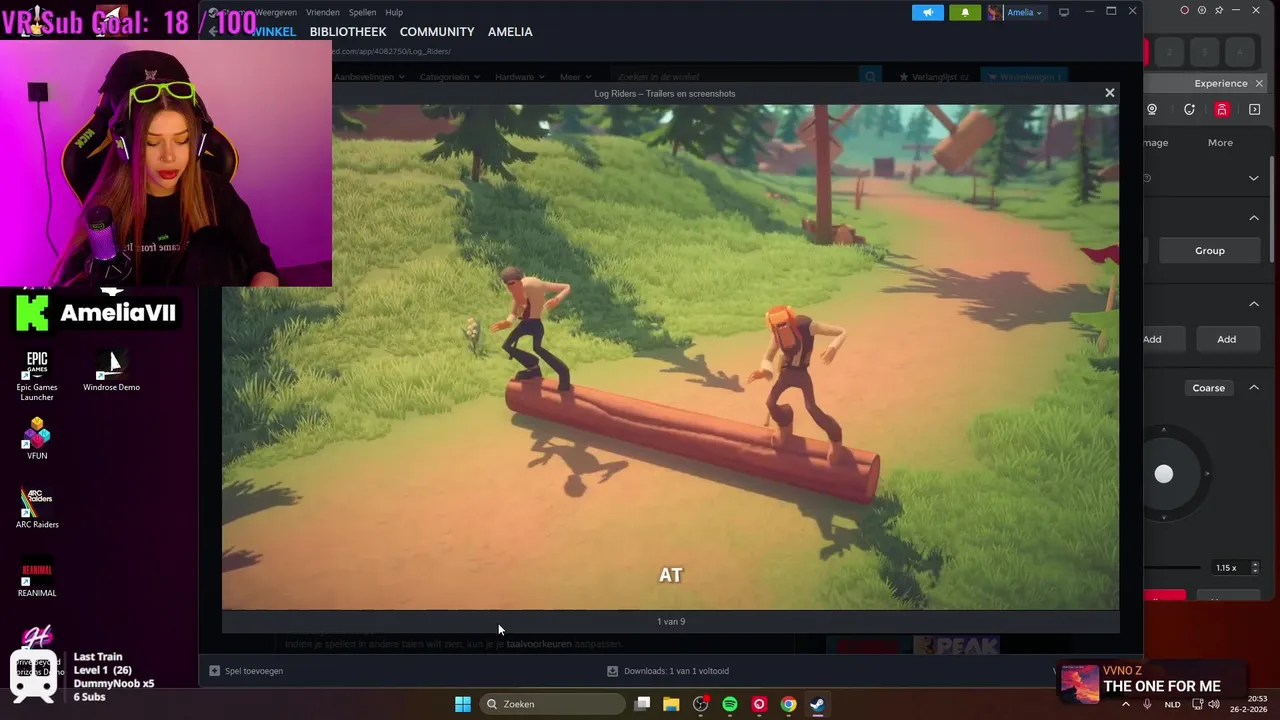Image resolution: width=1280 pixels, height=720 pixels.
Task: Open clock showing 20:53
Action: [1257, 698]
